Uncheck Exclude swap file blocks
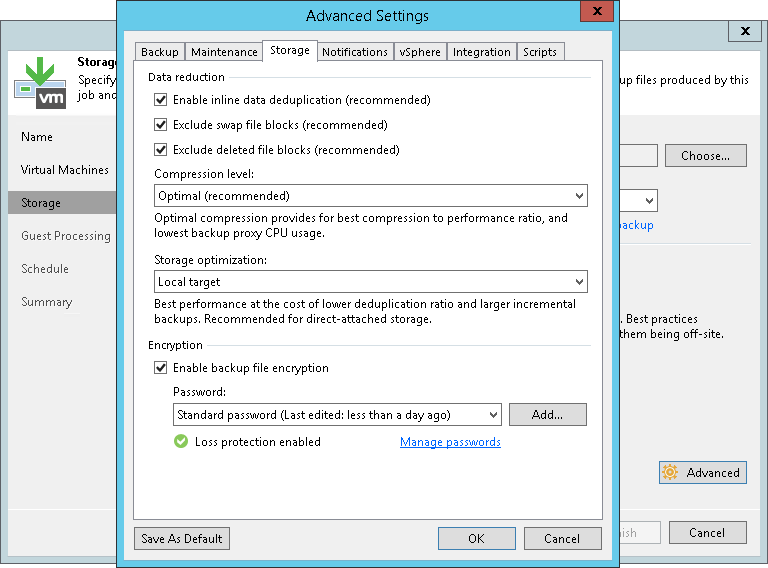The width and height of the screenshot is (768, 568). 161,125
